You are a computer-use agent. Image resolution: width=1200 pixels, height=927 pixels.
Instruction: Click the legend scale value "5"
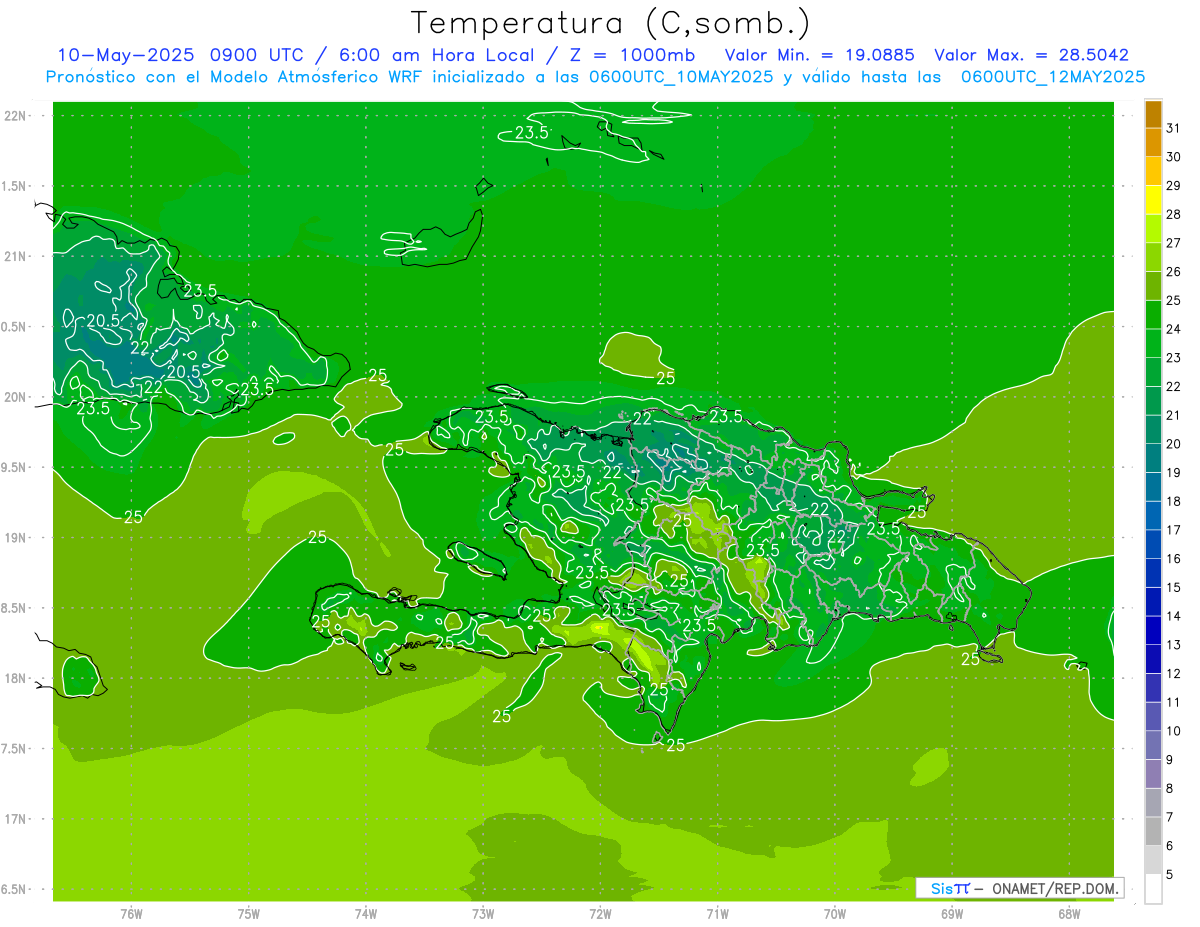(1170, 875)
